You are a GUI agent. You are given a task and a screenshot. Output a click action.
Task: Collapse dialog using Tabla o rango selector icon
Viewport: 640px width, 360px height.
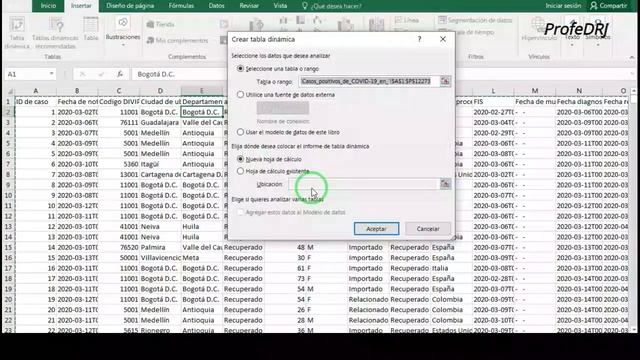pyautogui.click(x=445, y=81)
